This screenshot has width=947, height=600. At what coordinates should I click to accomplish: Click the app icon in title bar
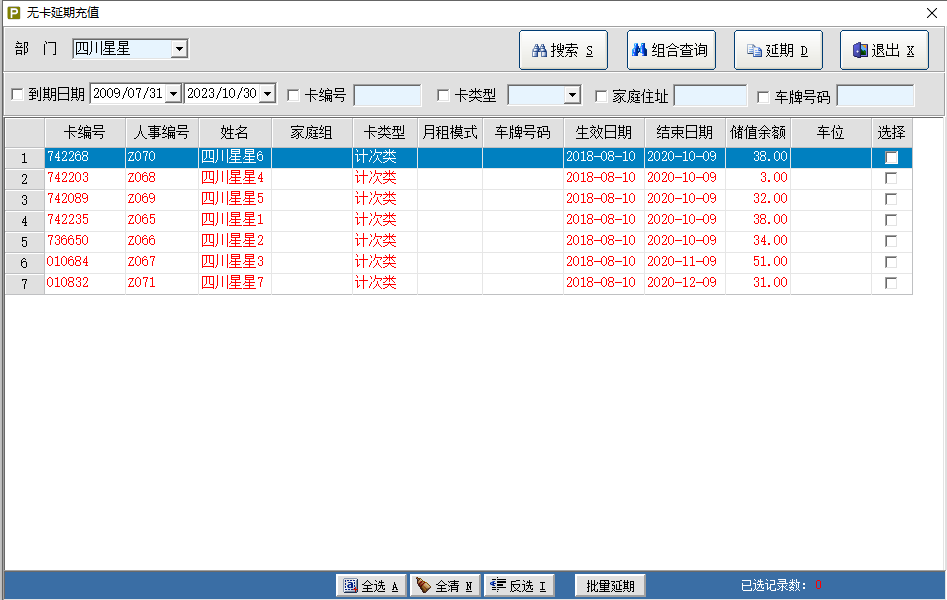point(13,13)
